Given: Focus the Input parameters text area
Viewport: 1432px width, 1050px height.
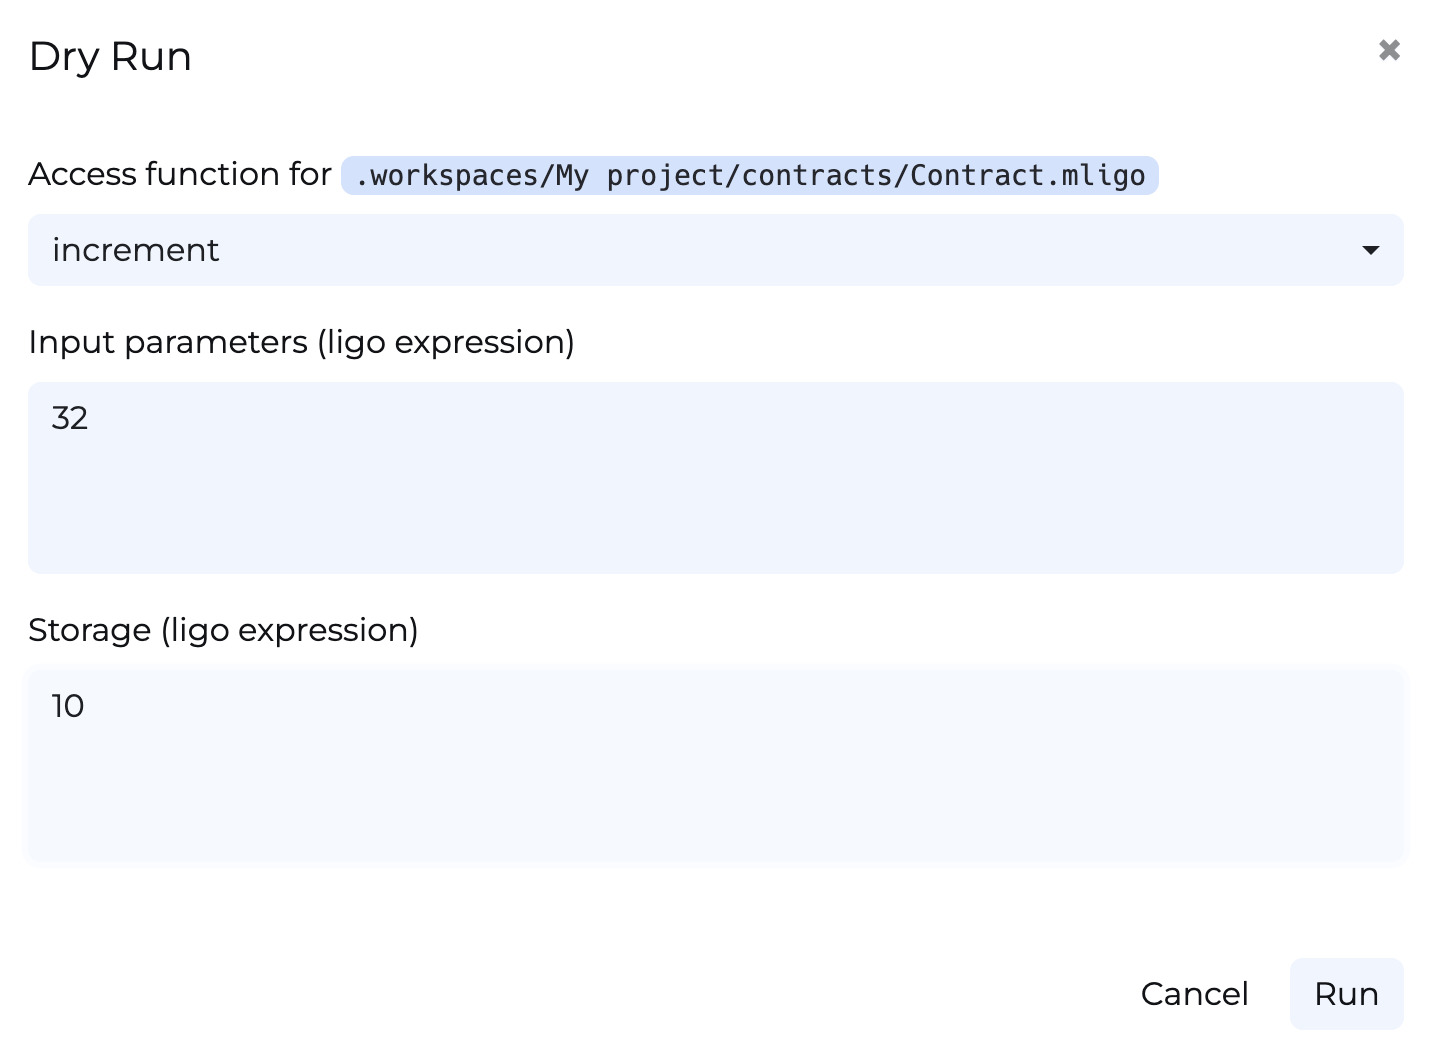Looking at the screenshot, I should [715, 477].
